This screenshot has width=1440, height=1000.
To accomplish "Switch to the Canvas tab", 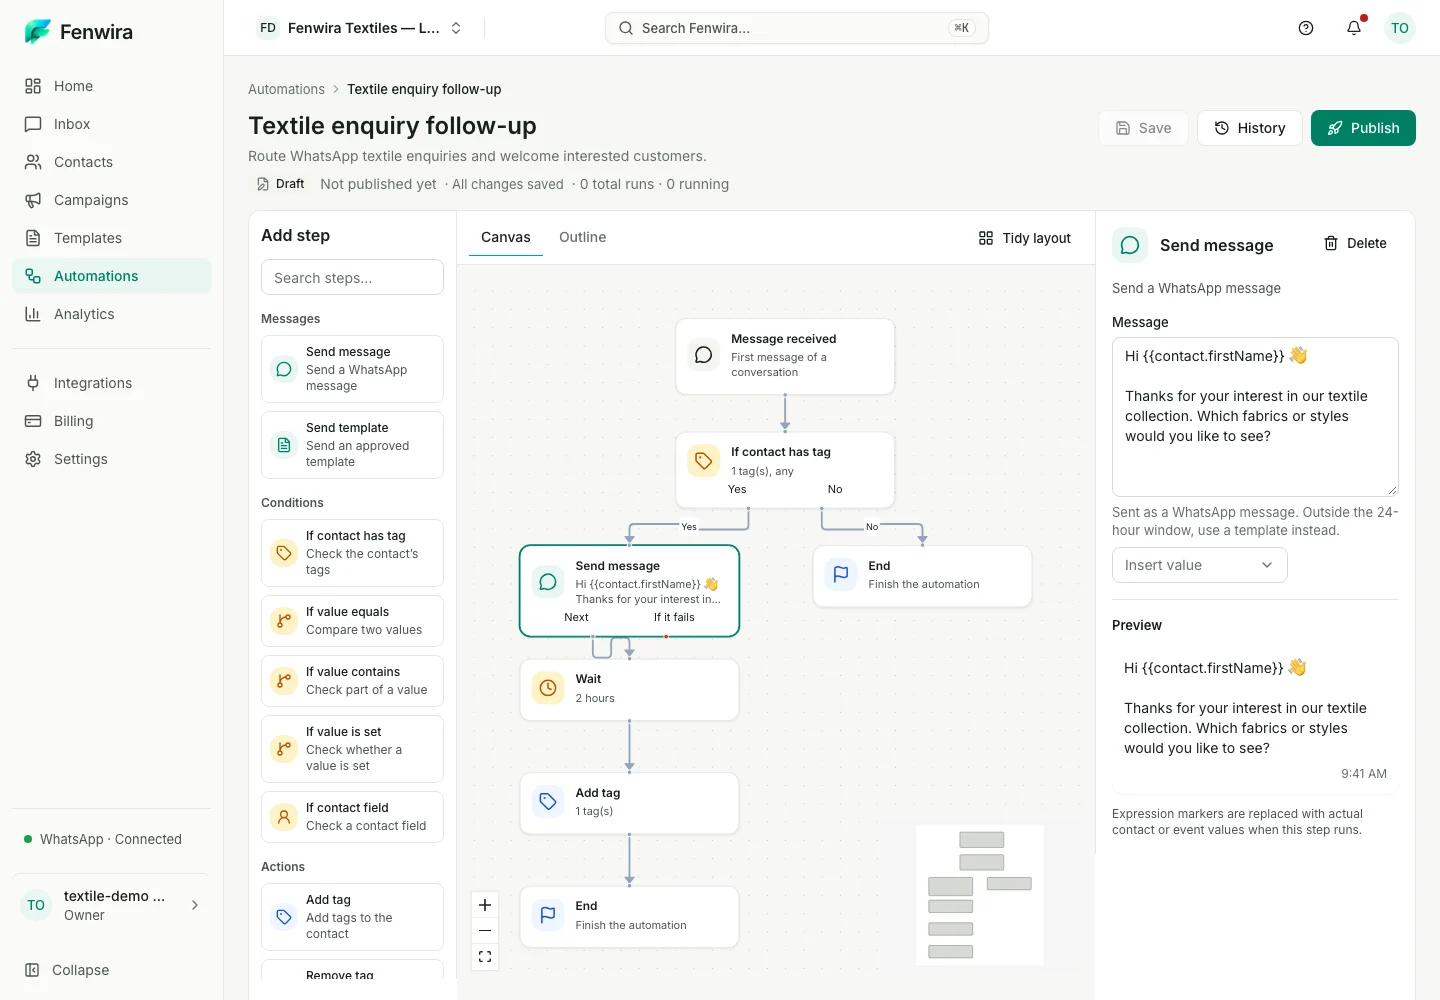I will (x=506, y=237).
